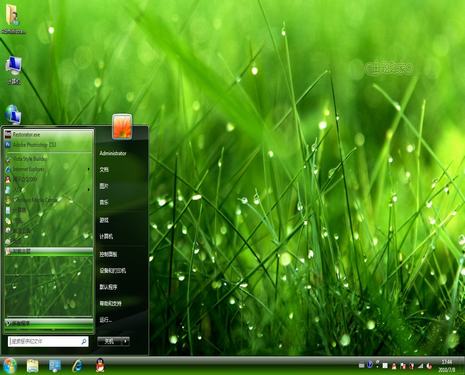Click the 关机 shutdown button
Viewport: 465px width, 375px height.
click(110, 341)
